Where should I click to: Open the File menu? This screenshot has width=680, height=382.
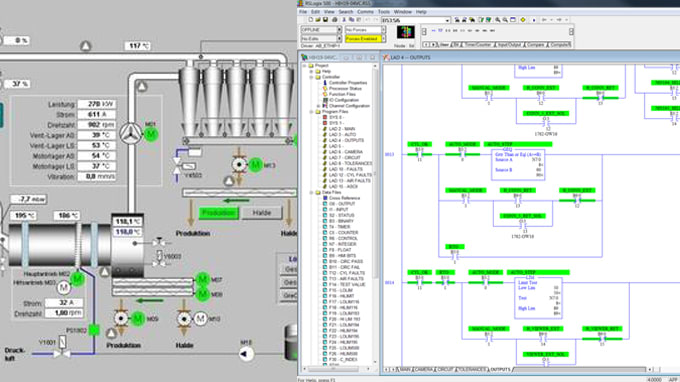point(303,12)
